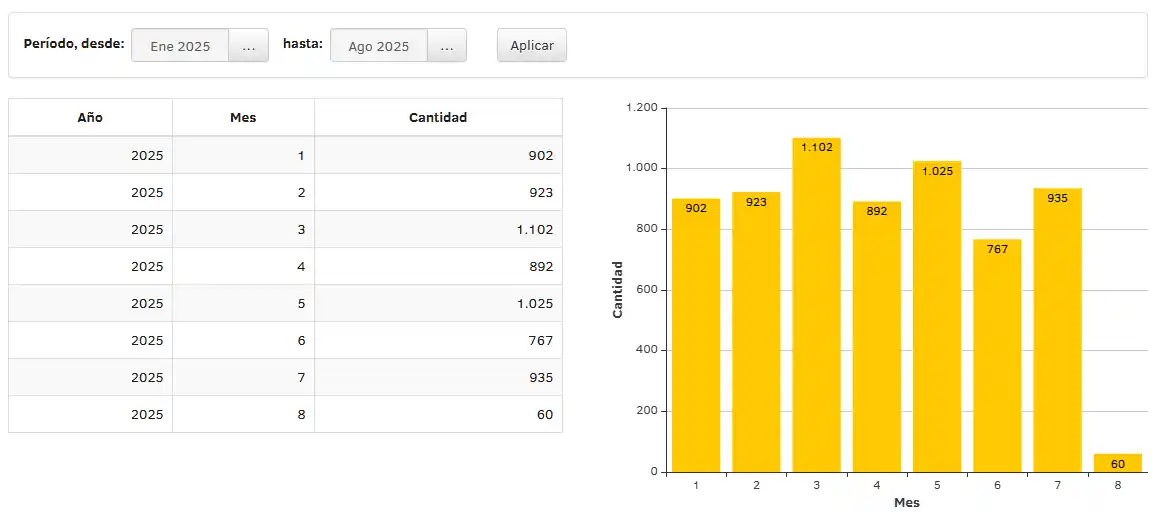Image resolution: width=1174 pixels, height=512 pixels.
Task: Click the 'Ene 2025' start period field
Action: pyautogui.click(x=180, y=46)
